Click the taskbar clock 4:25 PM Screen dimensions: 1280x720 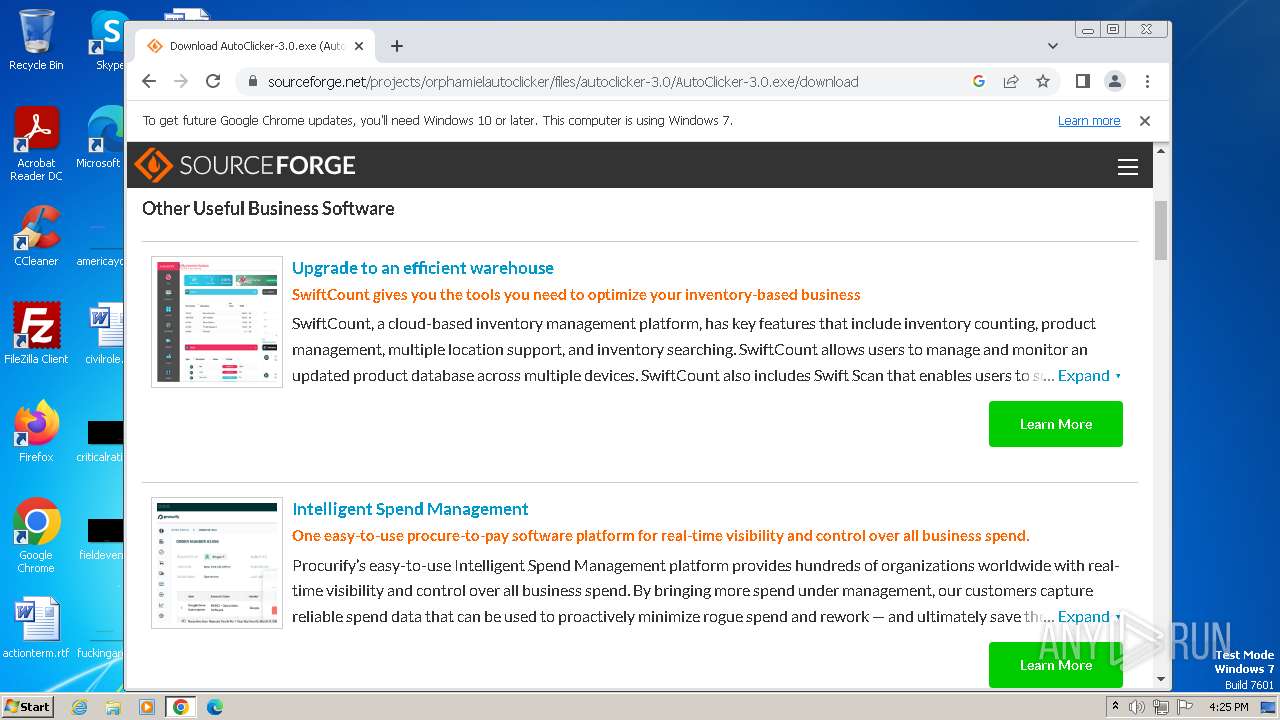tap(1228, 707)
